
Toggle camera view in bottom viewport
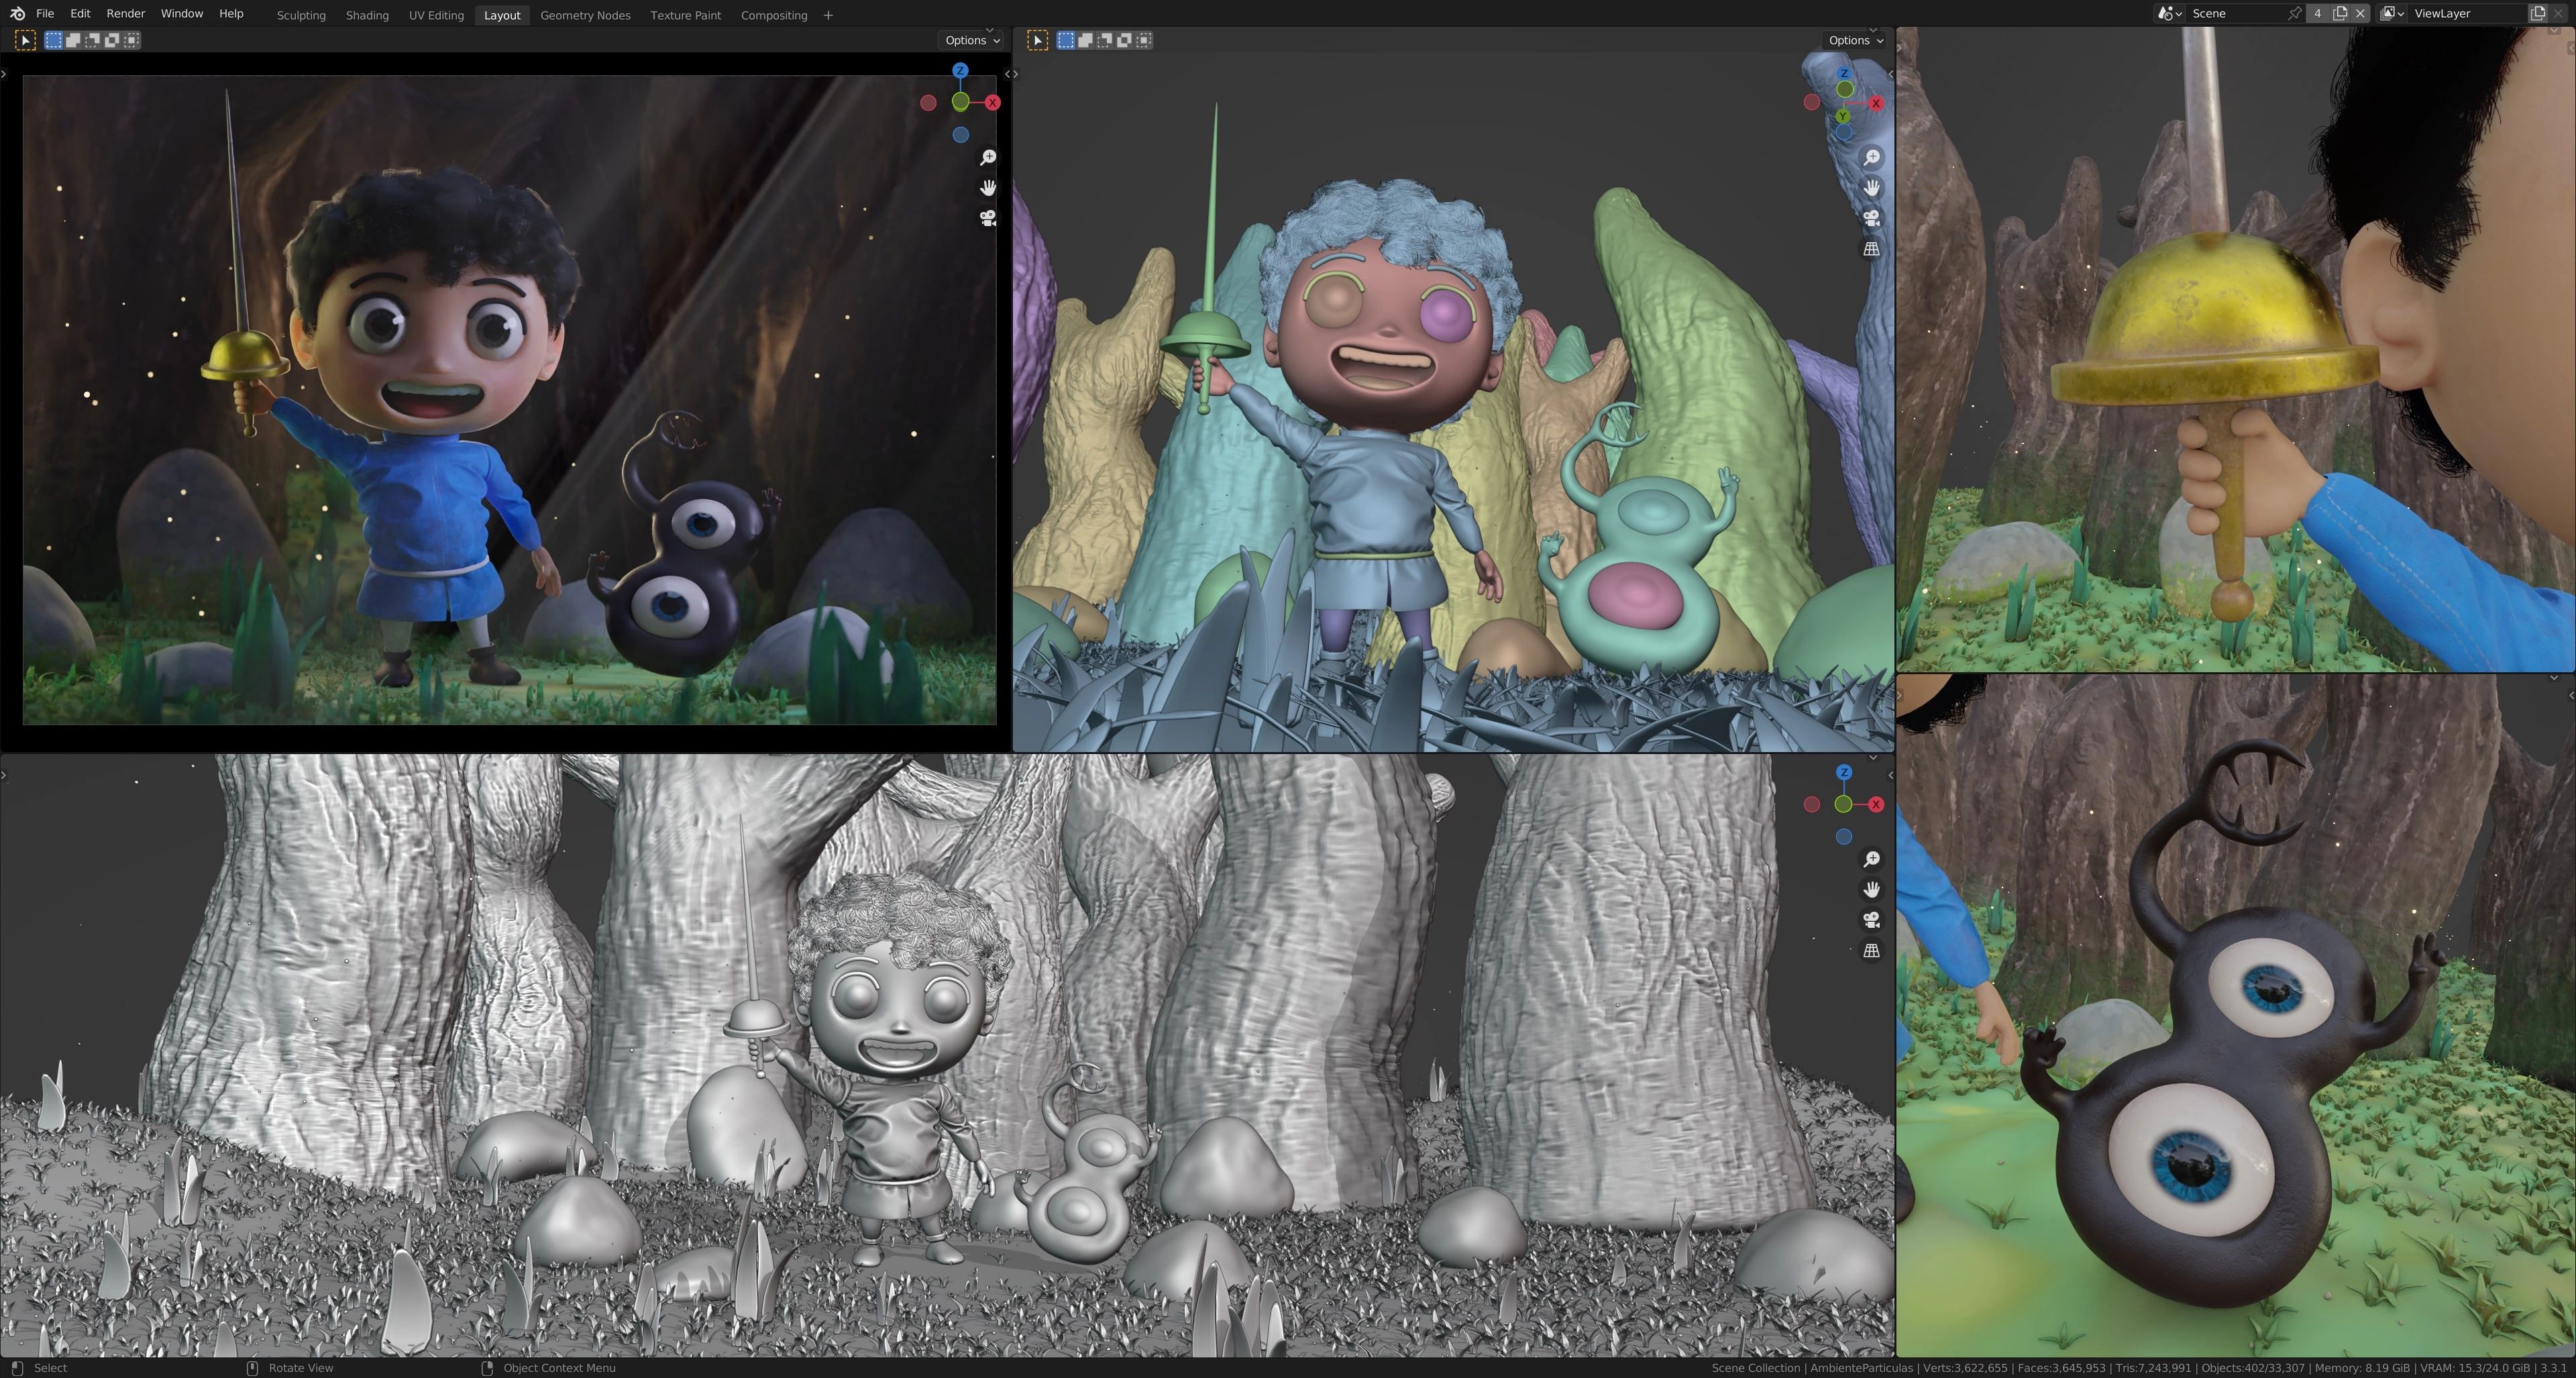[1871, 920]
